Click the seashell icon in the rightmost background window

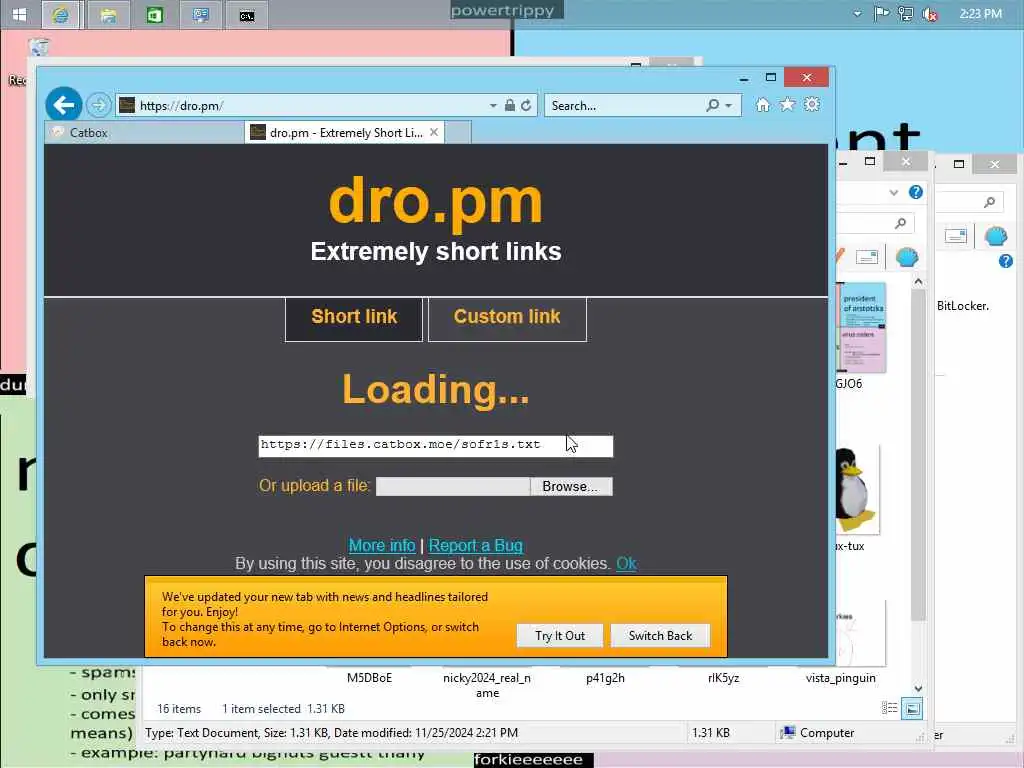pyautogui.click(x=996, y=236)
